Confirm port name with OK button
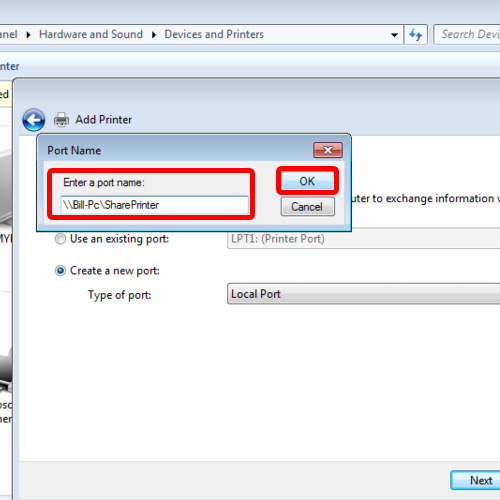 [307, 181]
